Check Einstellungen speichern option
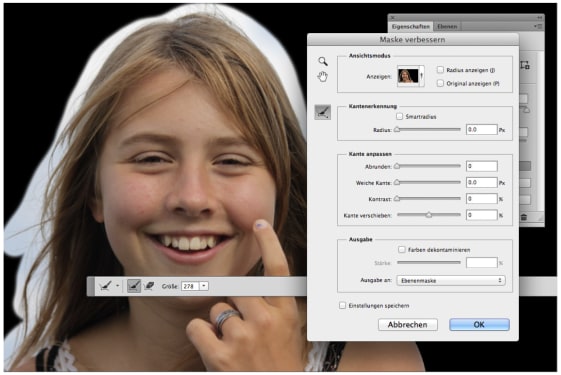The height and width of the screenshot is (375, 561). point(342,305)
